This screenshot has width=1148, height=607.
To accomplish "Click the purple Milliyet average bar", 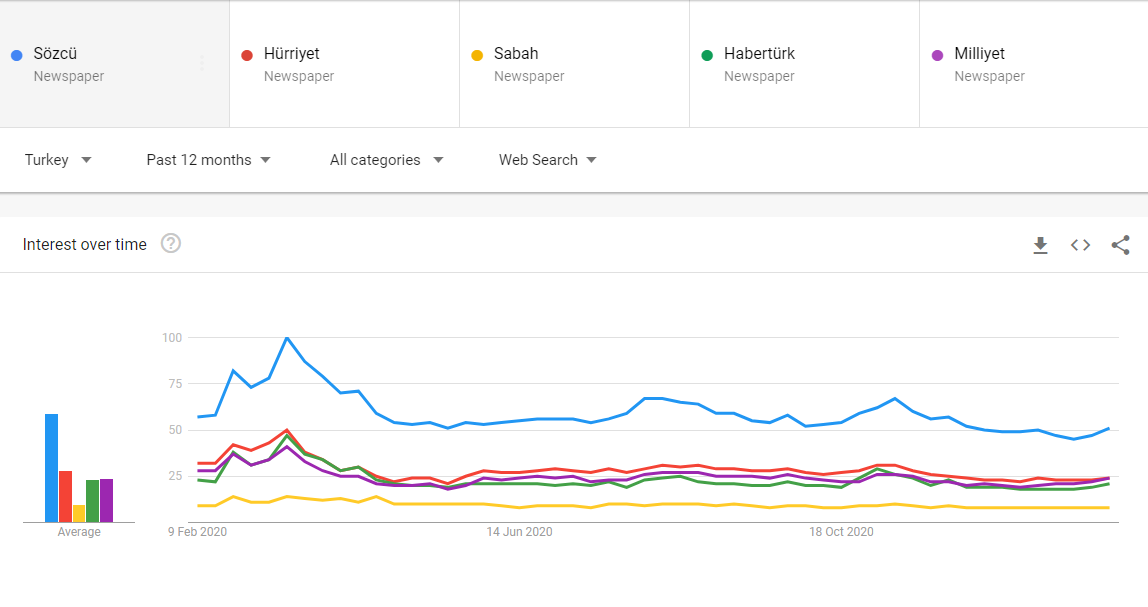I will [x=106, y=500].
